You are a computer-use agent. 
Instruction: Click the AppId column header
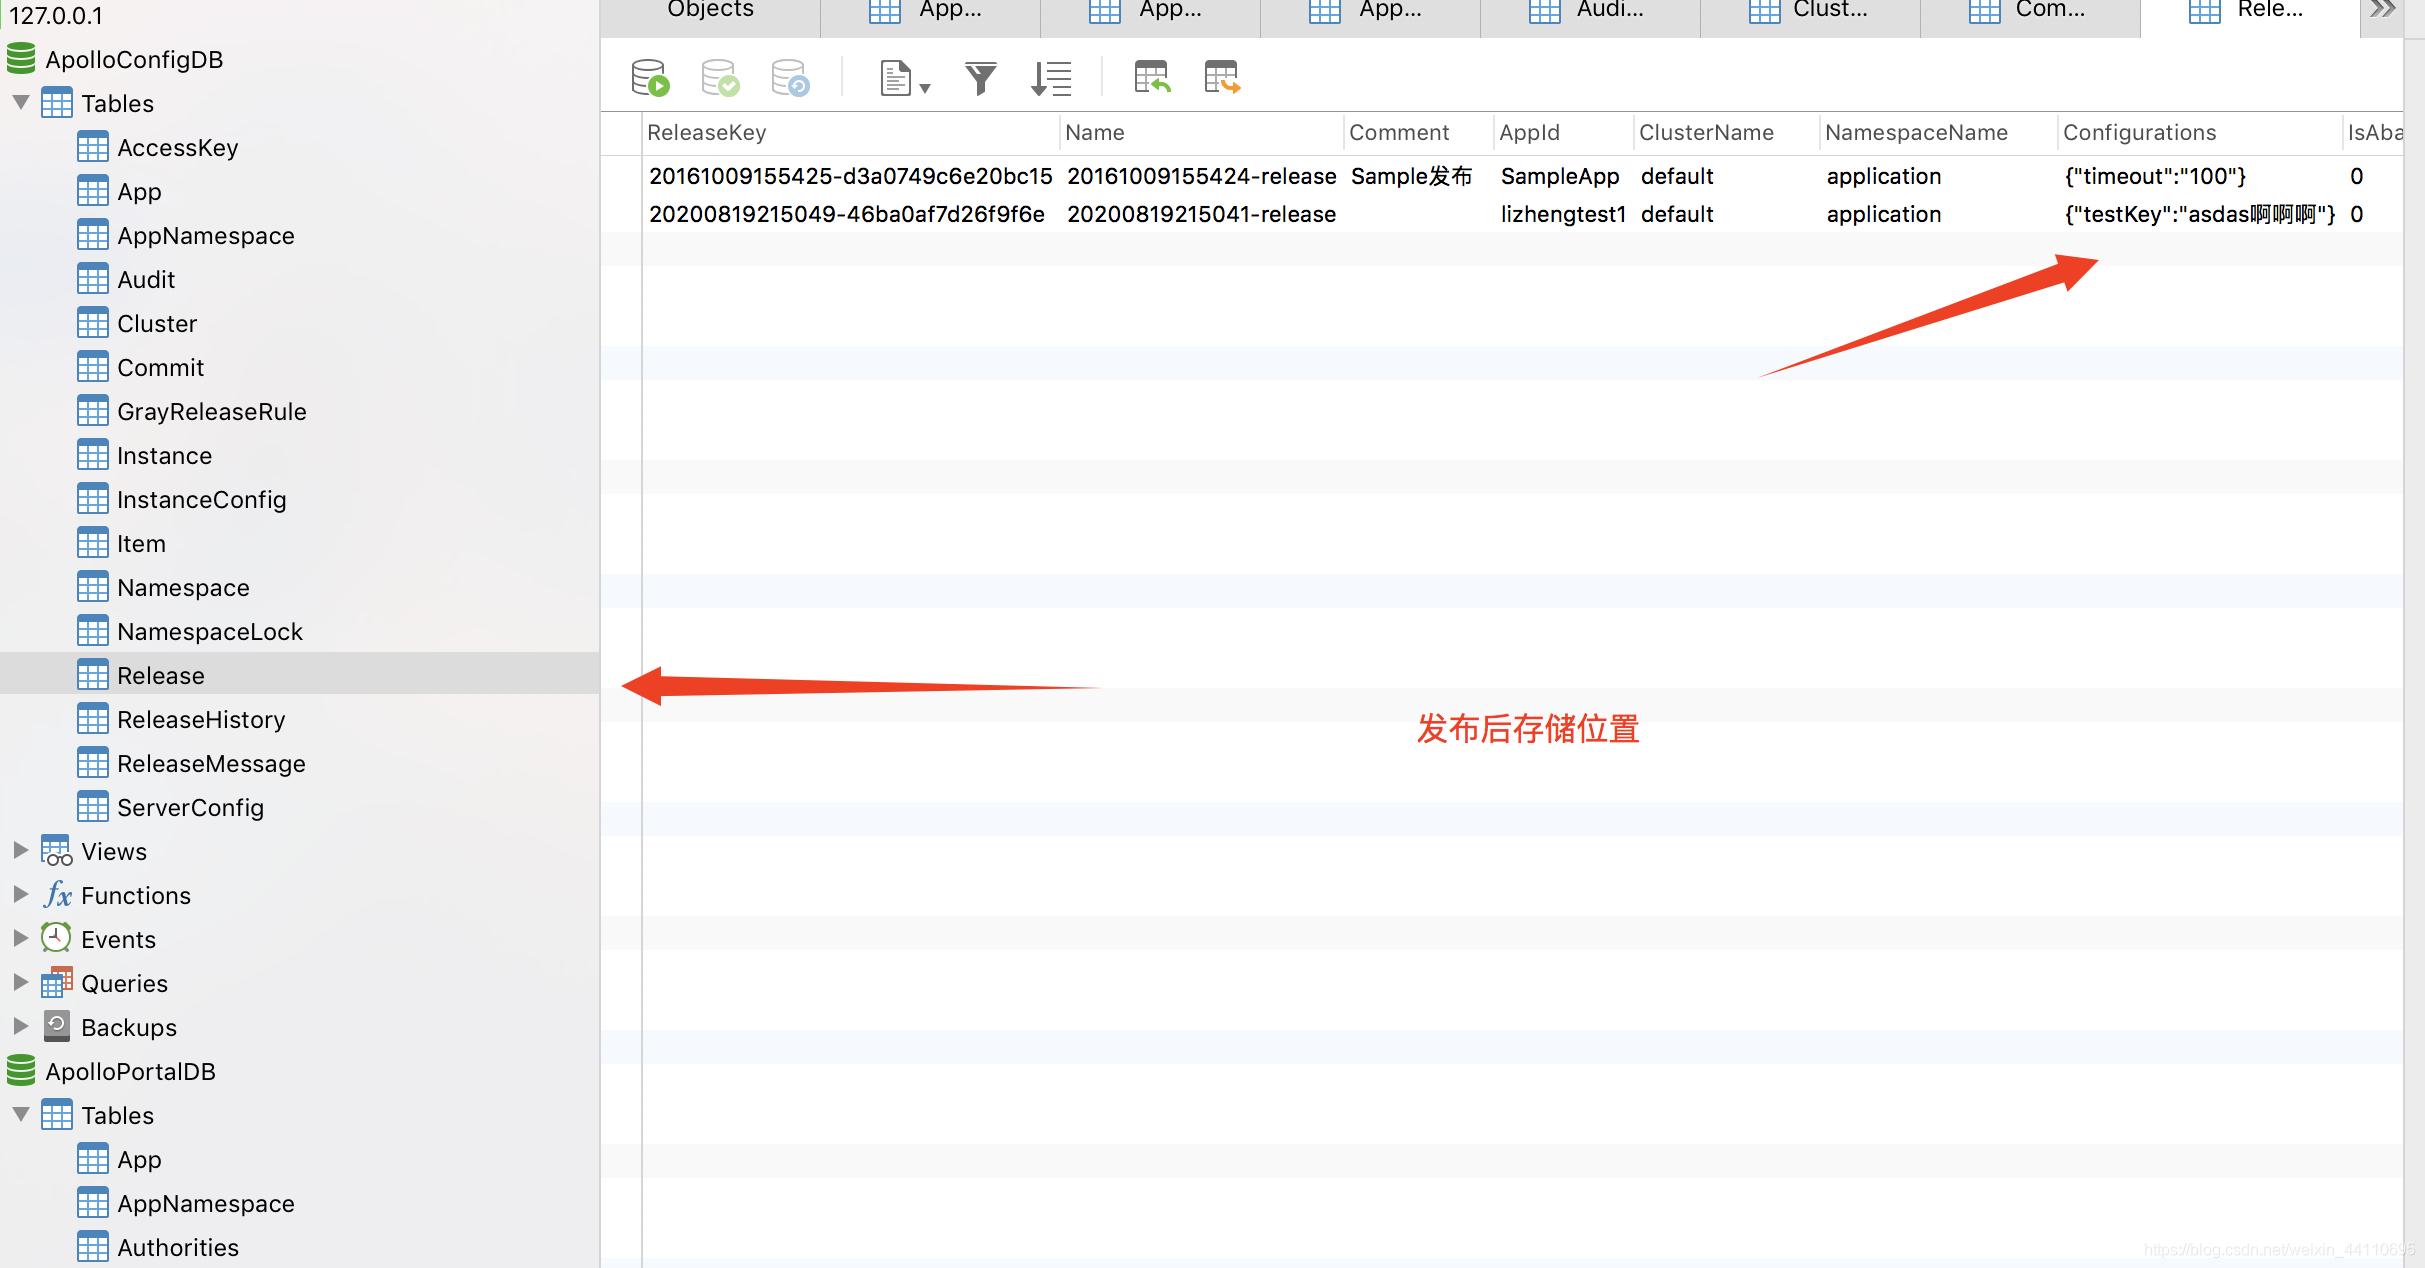(1564, 132)
